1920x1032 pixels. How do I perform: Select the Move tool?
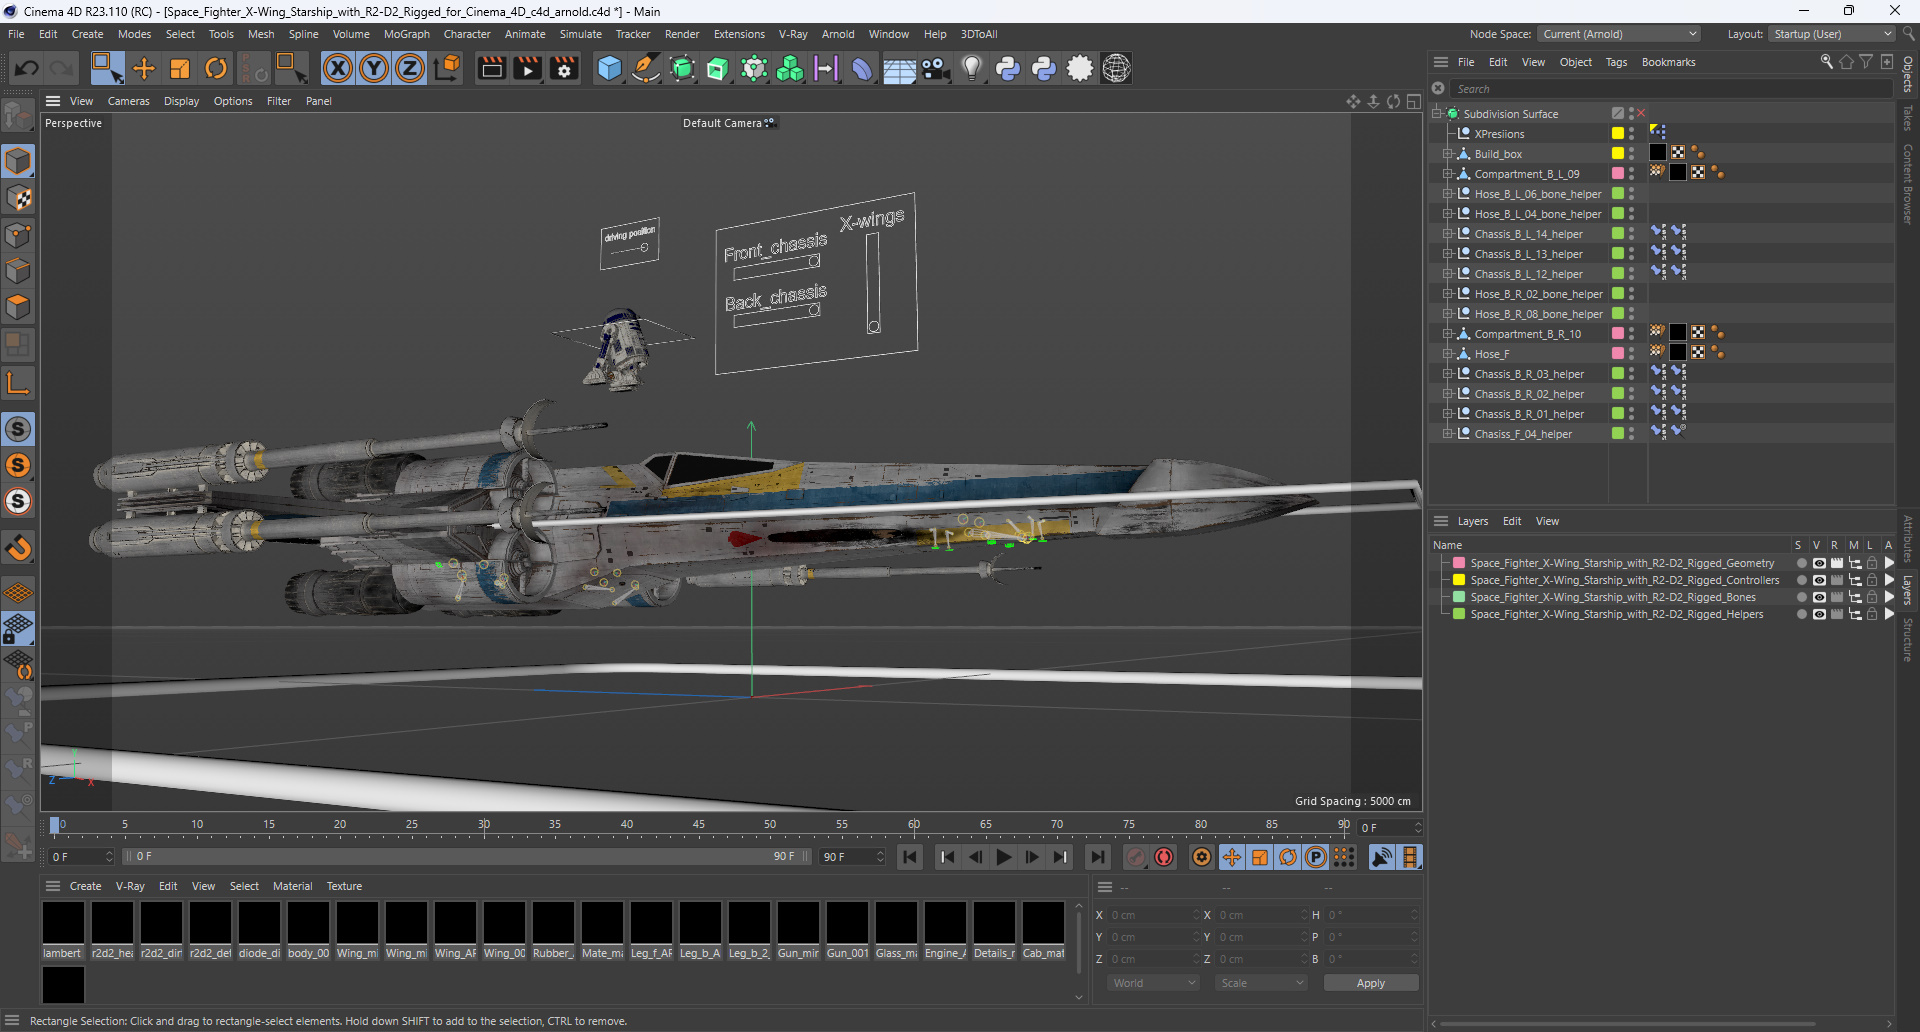(144, 68)
